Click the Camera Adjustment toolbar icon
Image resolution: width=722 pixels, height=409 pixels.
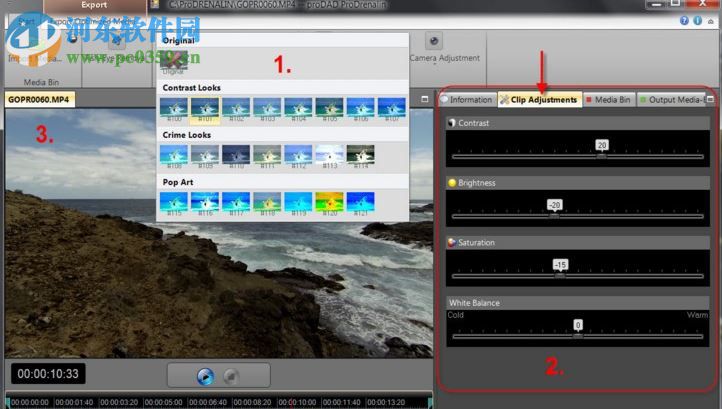434,41
